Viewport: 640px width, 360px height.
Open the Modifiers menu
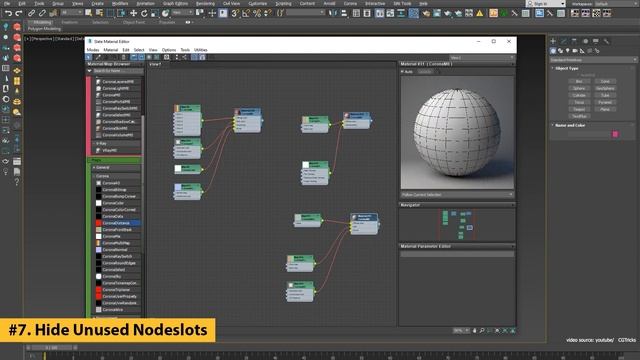coord(120,4)
